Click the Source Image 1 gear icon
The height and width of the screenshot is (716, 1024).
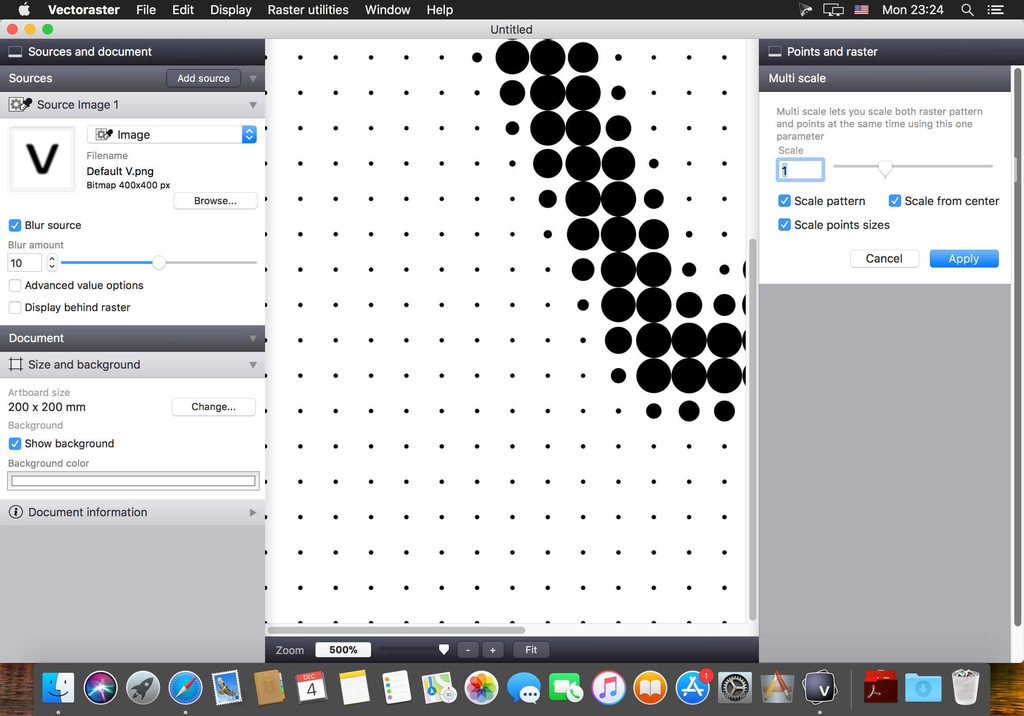pyautogui.click(x=20, y=105)
